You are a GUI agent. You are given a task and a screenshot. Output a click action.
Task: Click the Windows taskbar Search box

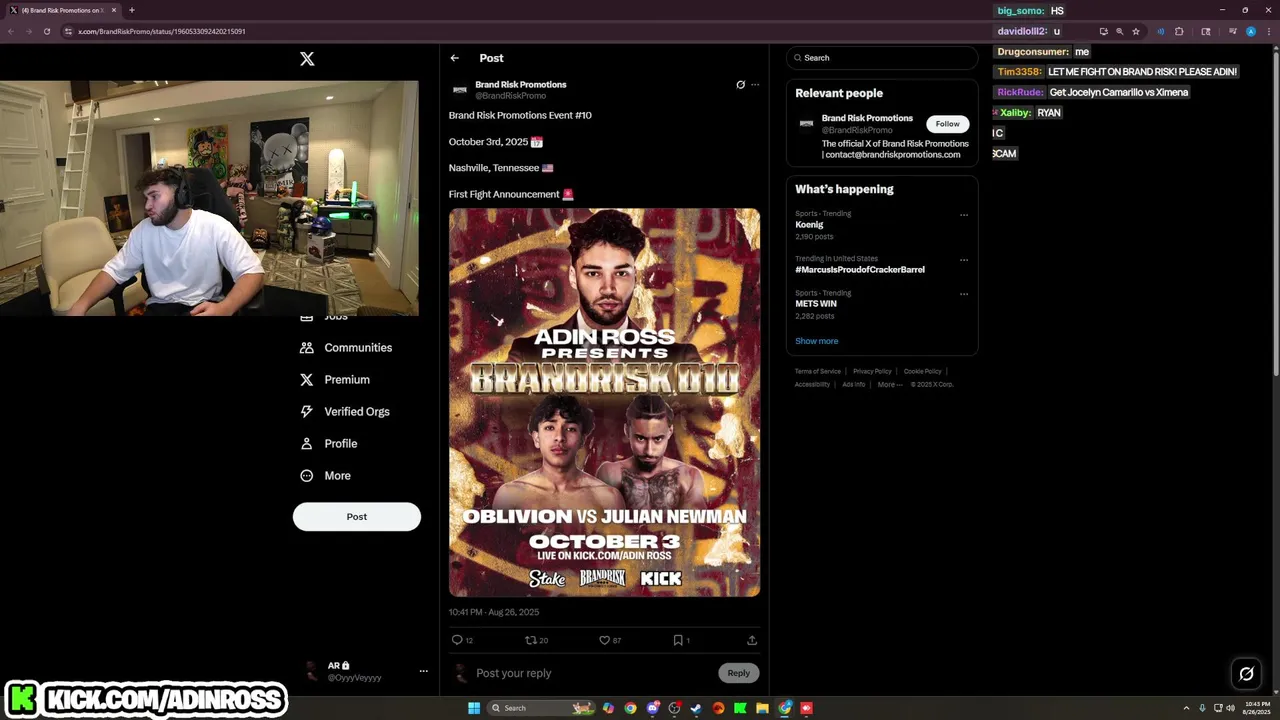click(x=541, y=708)
